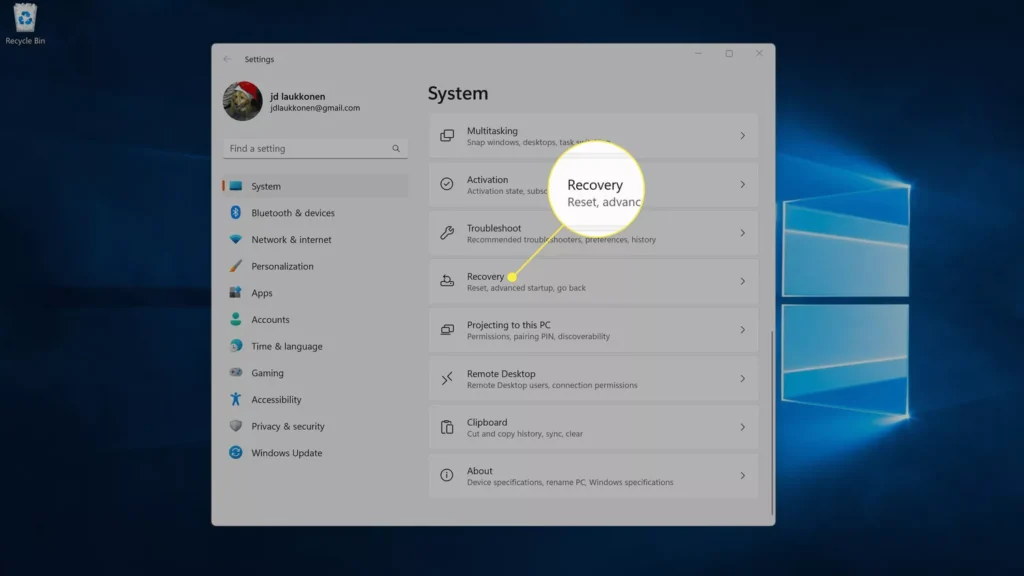Click the Troubleshoot wrench icon
The image size is (1024, 576).
click(x=447, y=232)
